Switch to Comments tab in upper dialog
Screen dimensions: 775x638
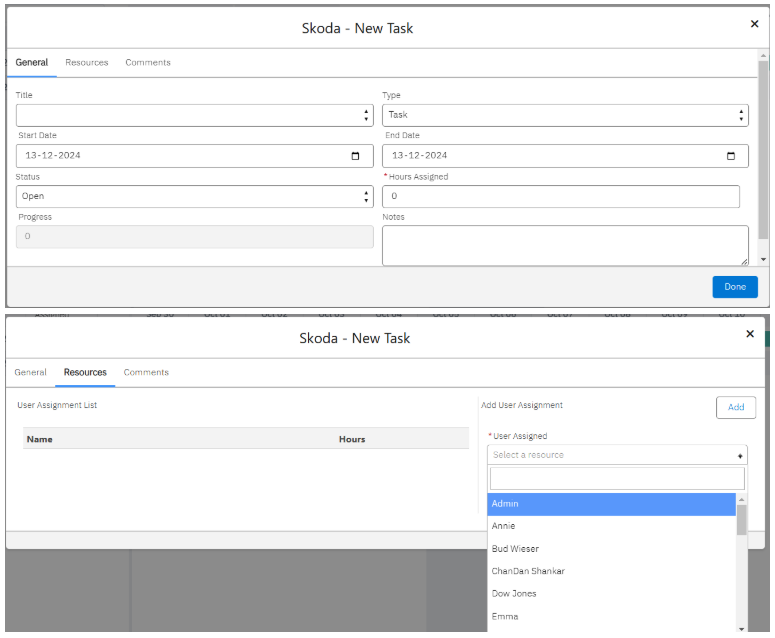pos(148,63)
